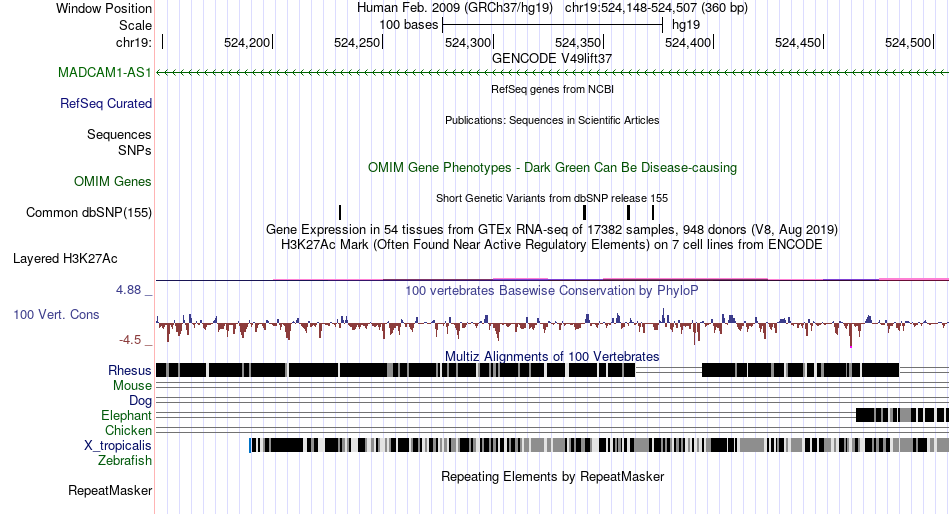Click the GTEx Gene Expression track title

[552, 230]
